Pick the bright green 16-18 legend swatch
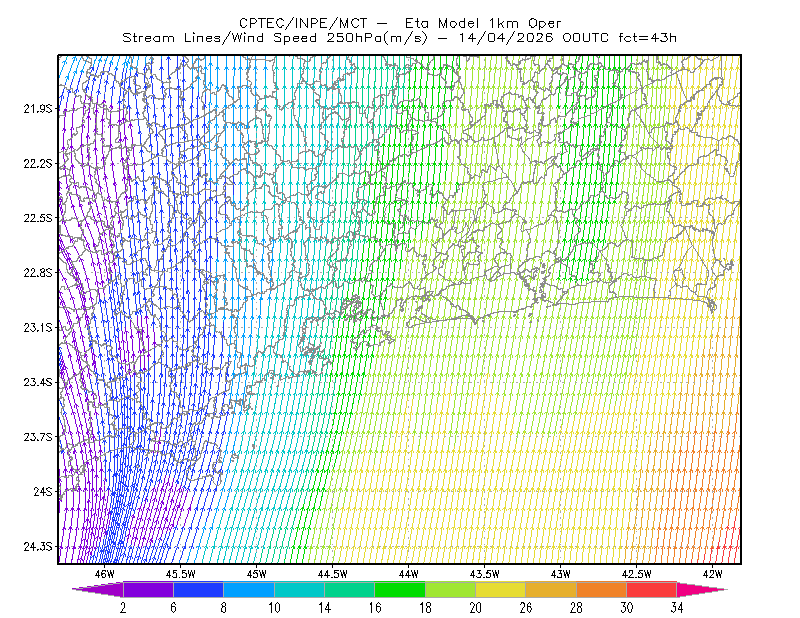This screenshot has height=618, width=800. tap(400, 589)
